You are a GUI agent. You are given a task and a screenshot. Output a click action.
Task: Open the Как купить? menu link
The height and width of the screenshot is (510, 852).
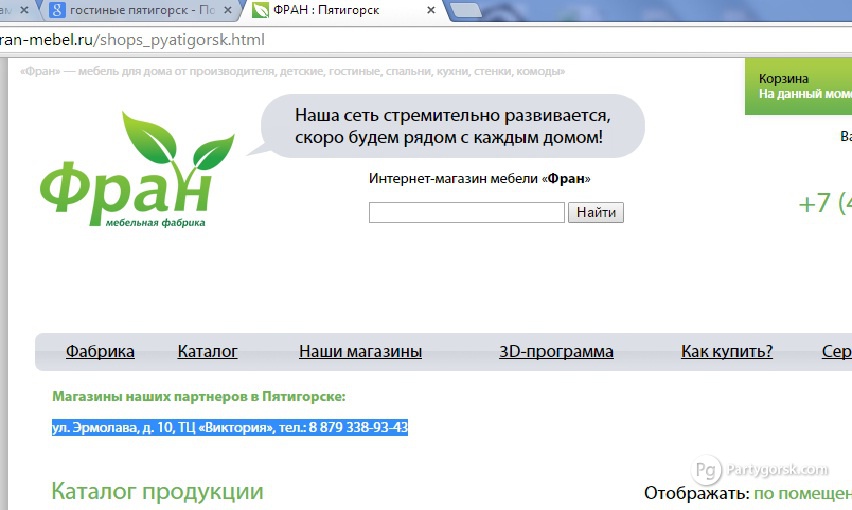[x=727, y=351]
